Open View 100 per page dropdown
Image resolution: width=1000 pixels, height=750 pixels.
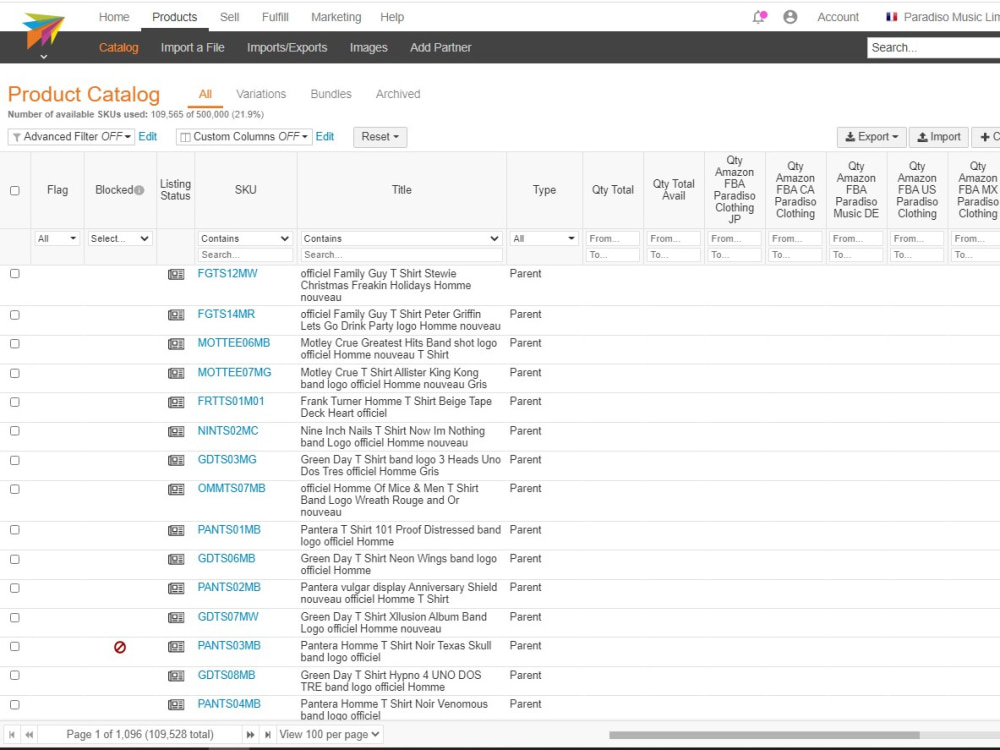tap(330, 735)
